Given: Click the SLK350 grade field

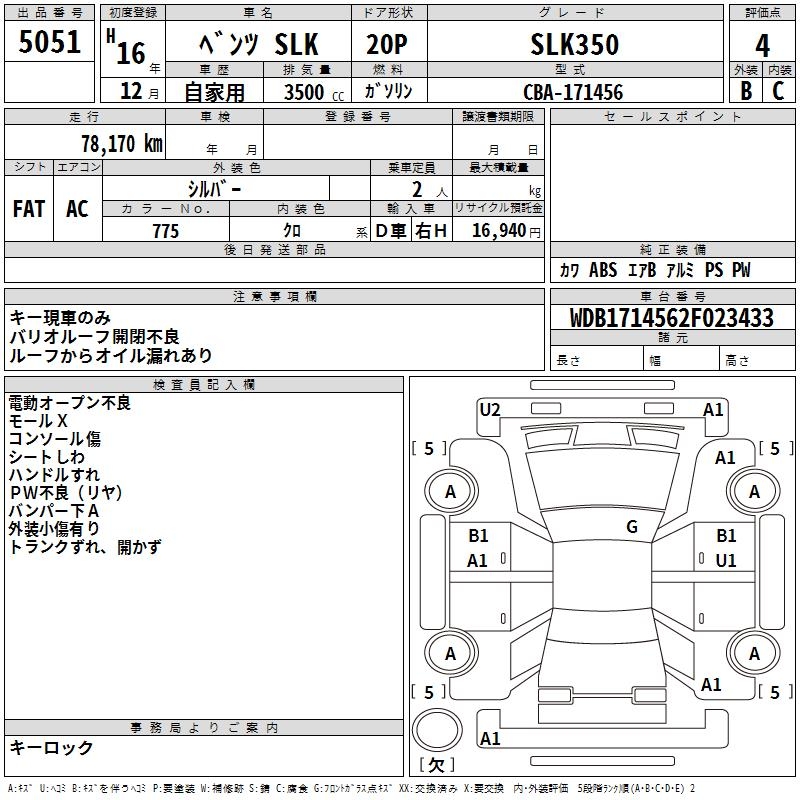Looking at the screenshot, I should tap(574, 45).
